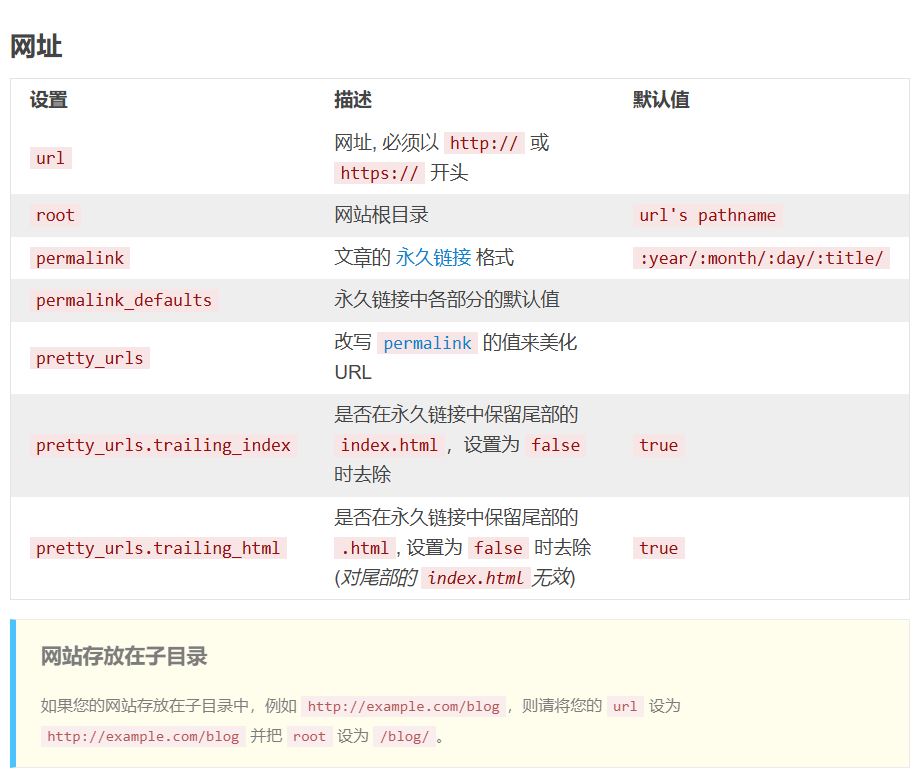Click the 设置 column header

[49, 100]
